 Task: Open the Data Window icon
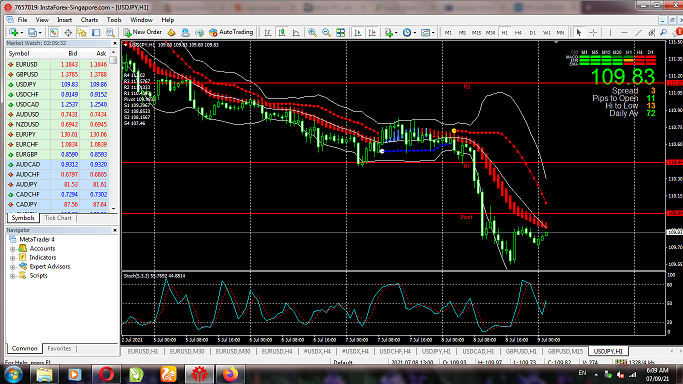click(x=68, y=33)
